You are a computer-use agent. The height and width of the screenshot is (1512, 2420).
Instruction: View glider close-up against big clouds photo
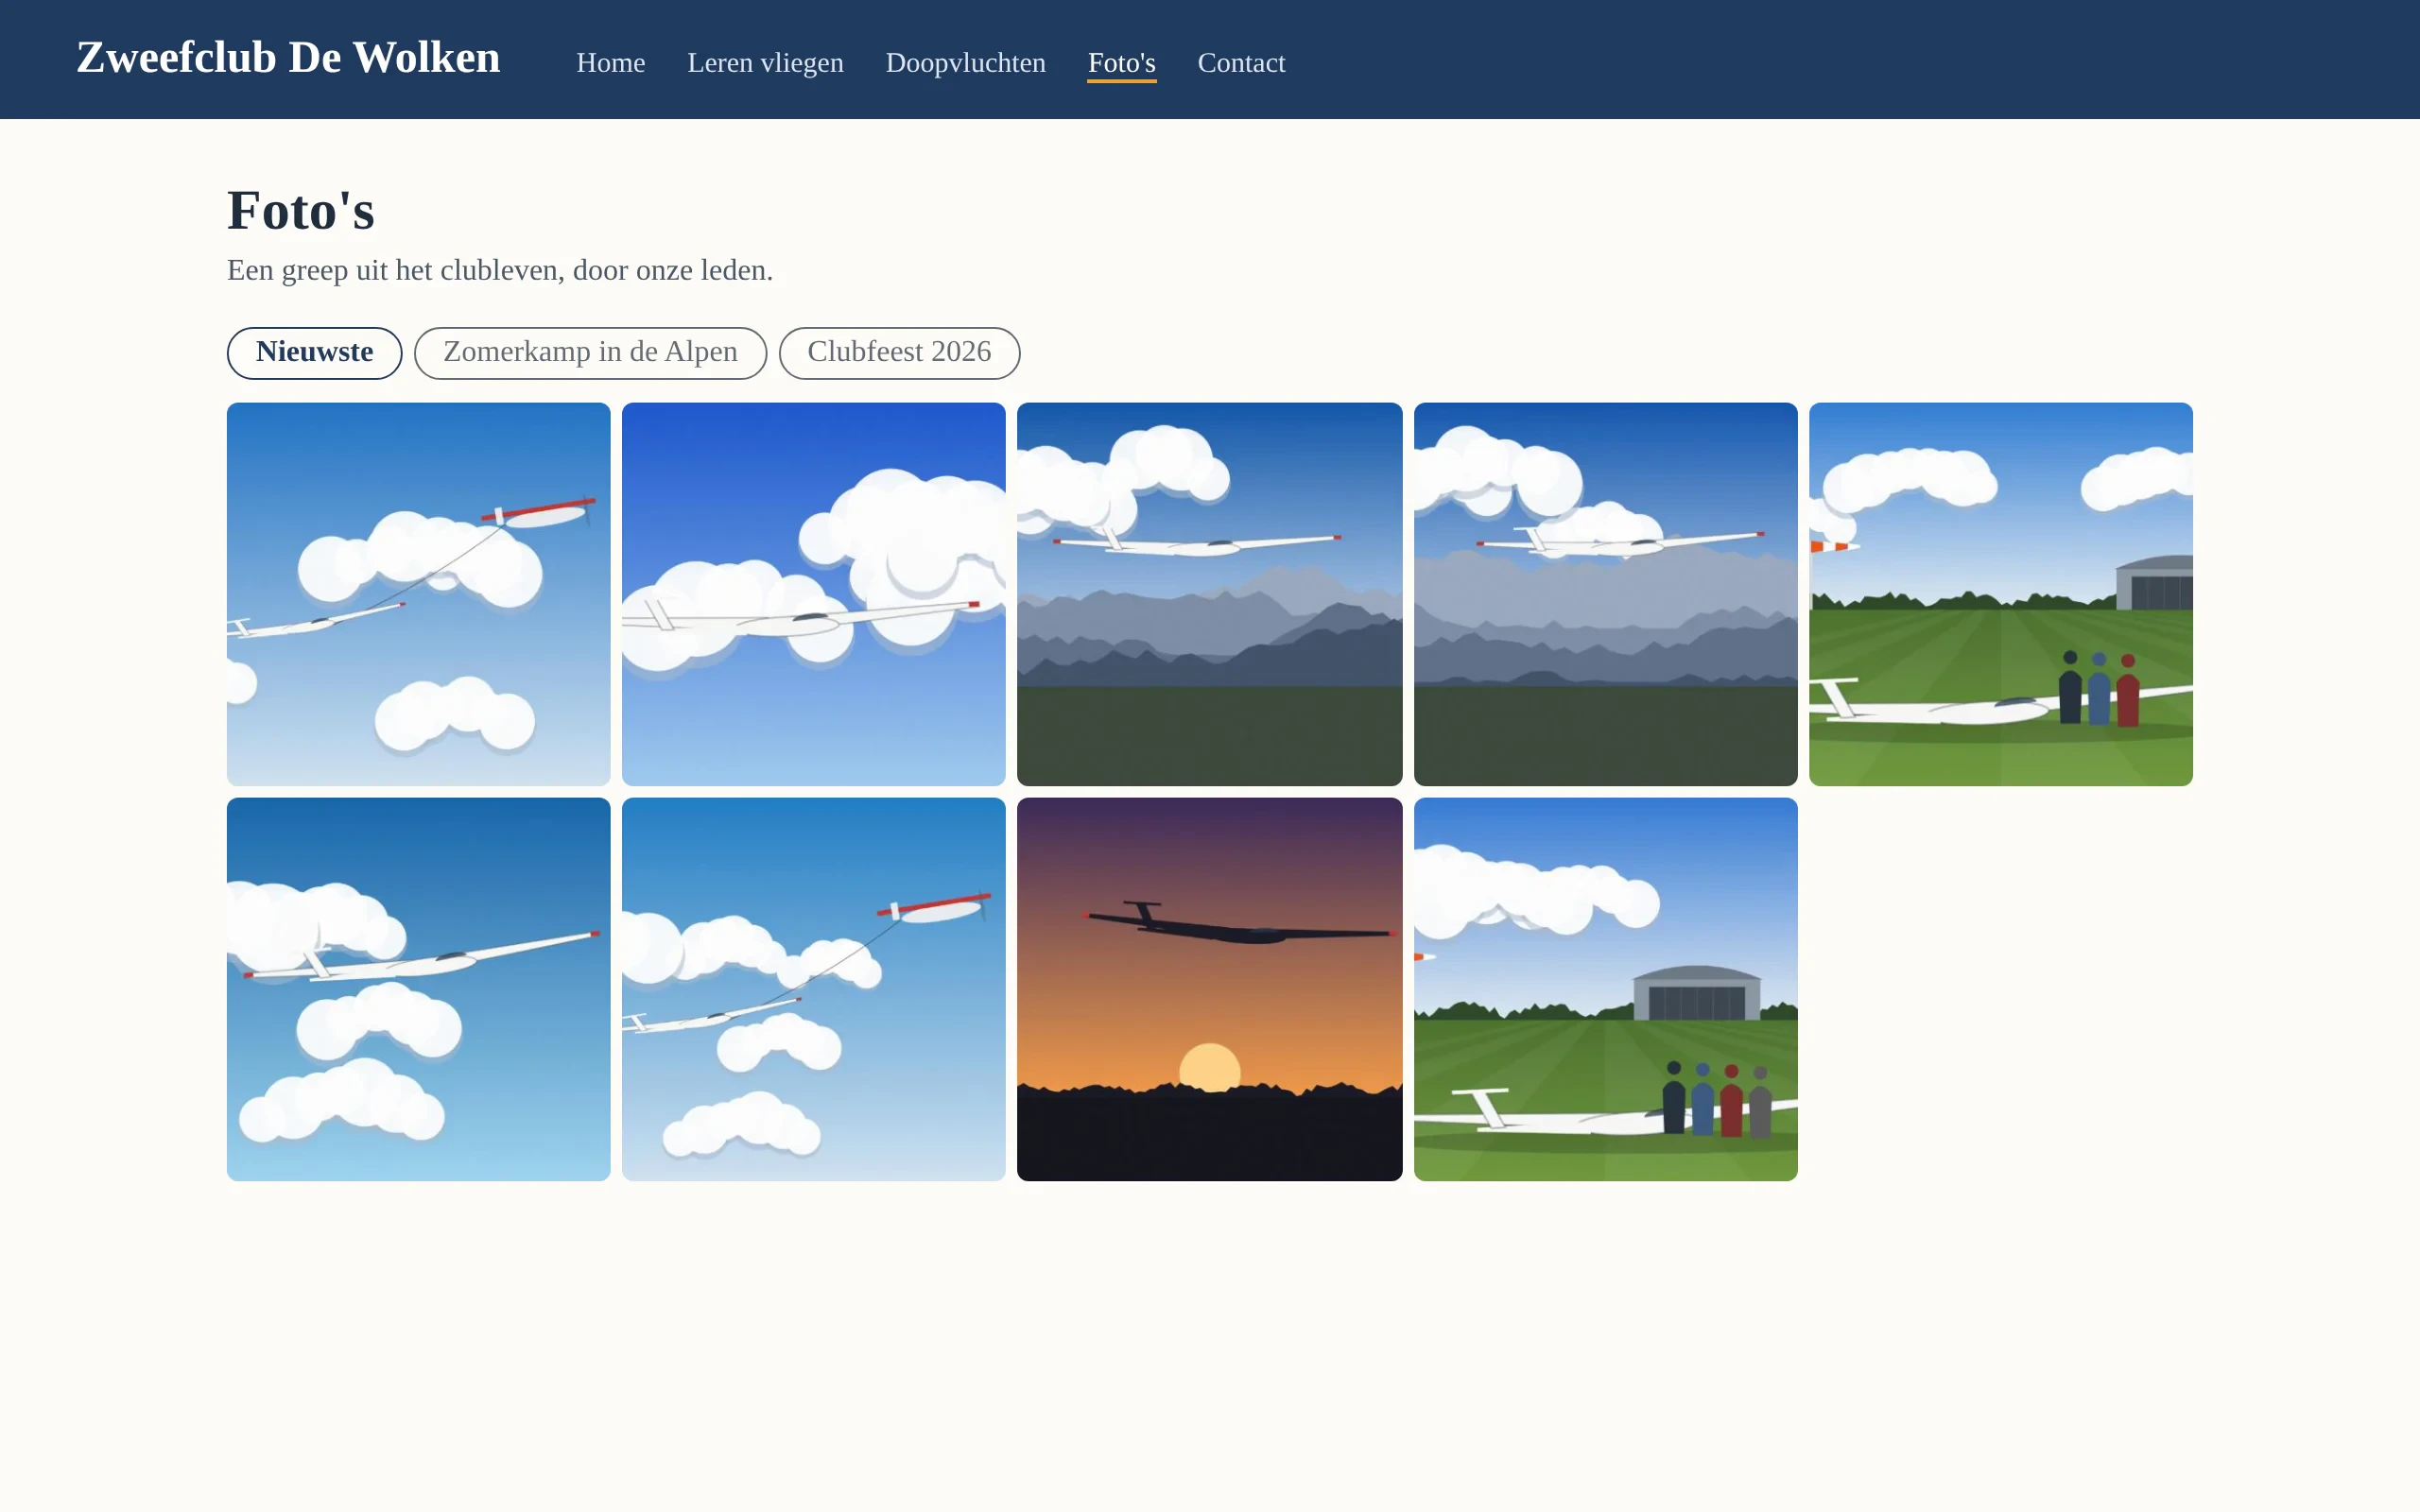[x=813, y=594]
